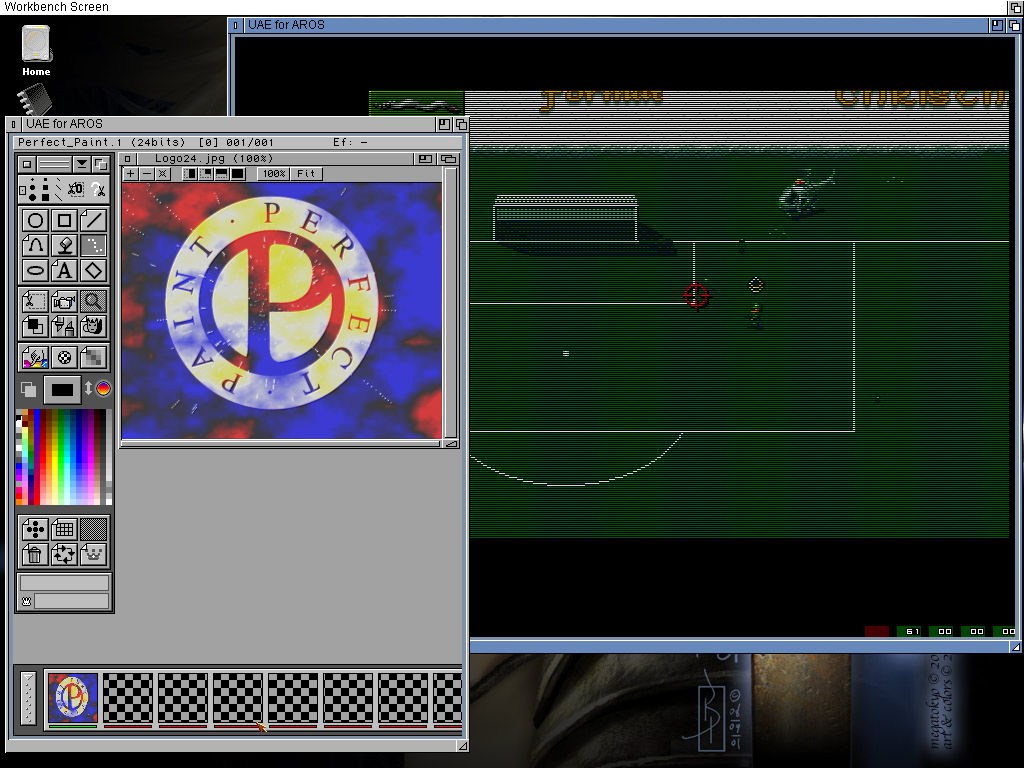The height and width of the screenshot is (768, 1024).
Task: Click the toolbox small square close gadget
Action: click(x=26, y=164)
